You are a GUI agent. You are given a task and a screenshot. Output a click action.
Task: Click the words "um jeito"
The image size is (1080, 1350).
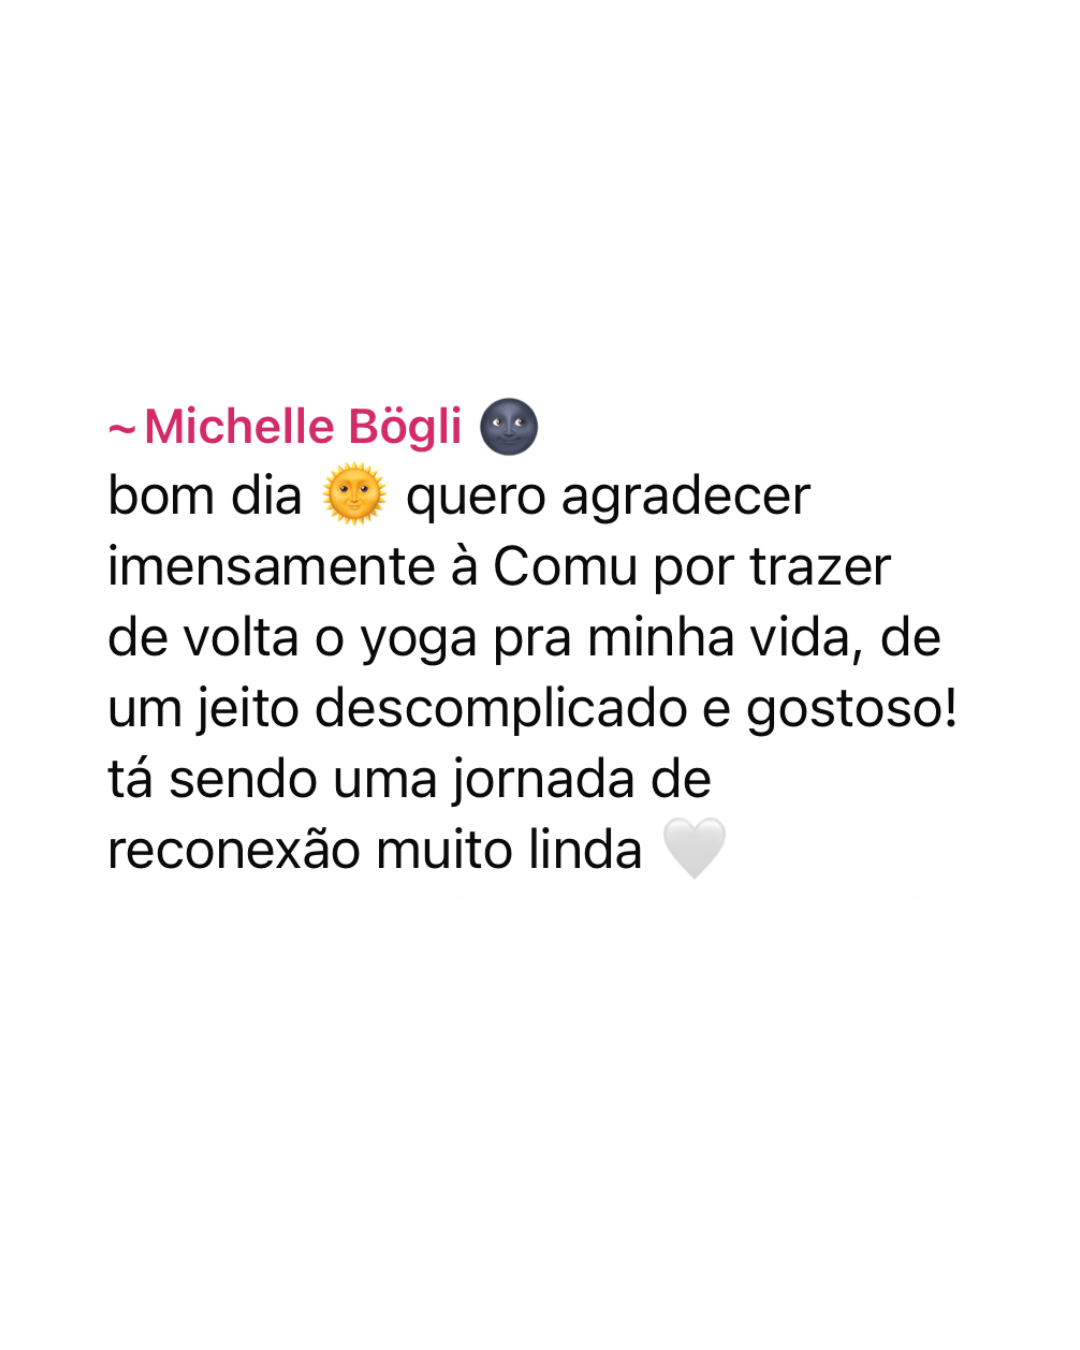point(204,709)
